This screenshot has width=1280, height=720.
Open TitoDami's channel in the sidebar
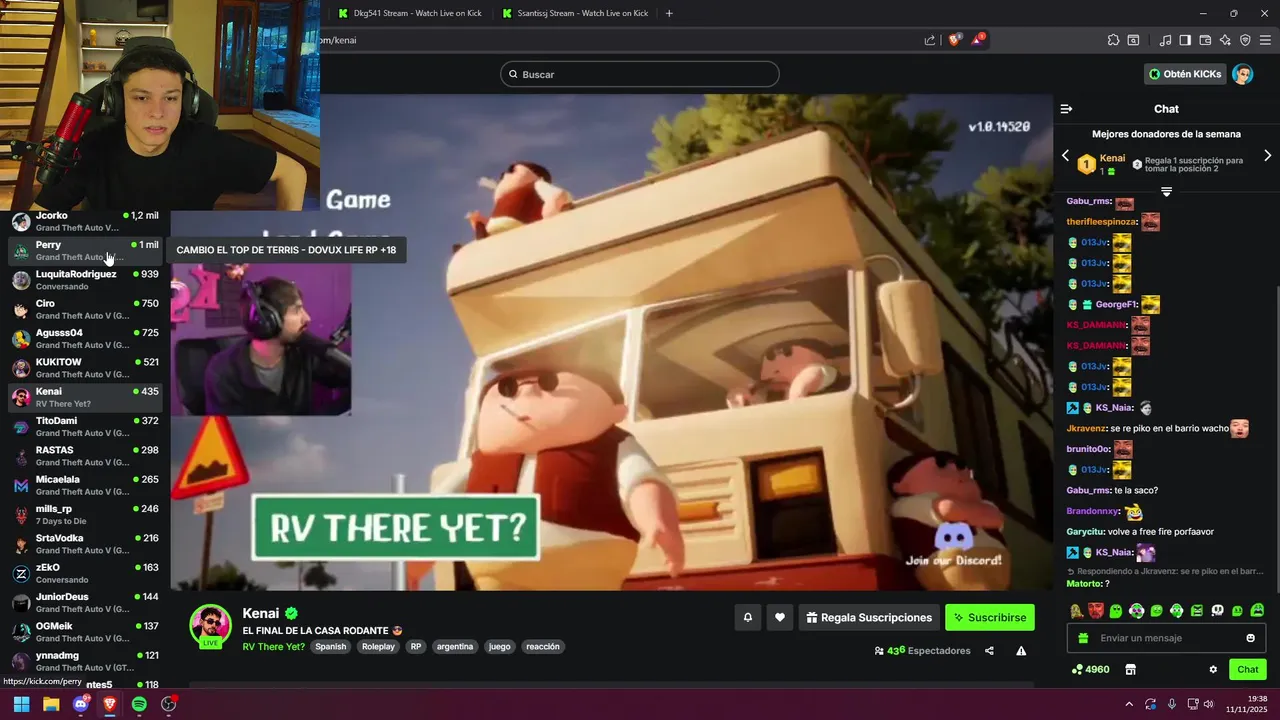[85, 427]
